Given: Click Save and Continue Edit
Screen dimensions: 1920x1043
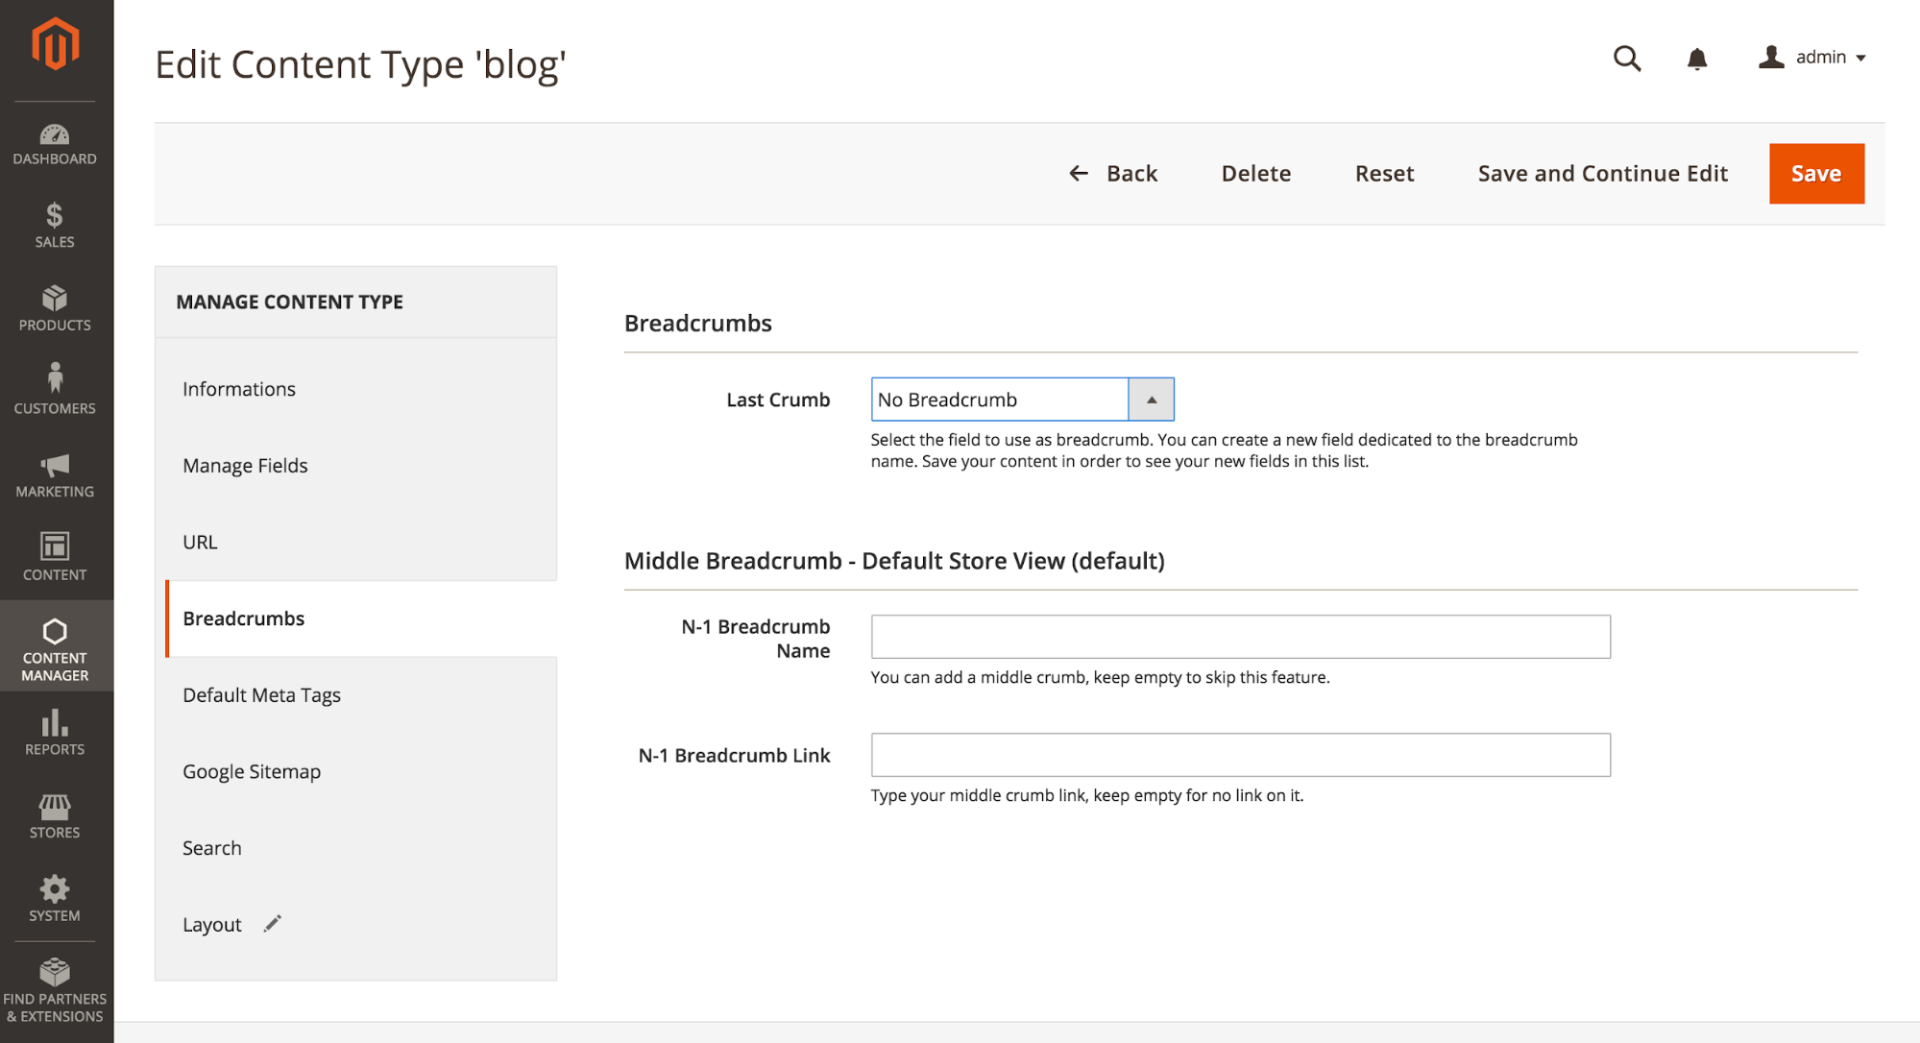Looking at the screenshot, I should coord(1602,173).
